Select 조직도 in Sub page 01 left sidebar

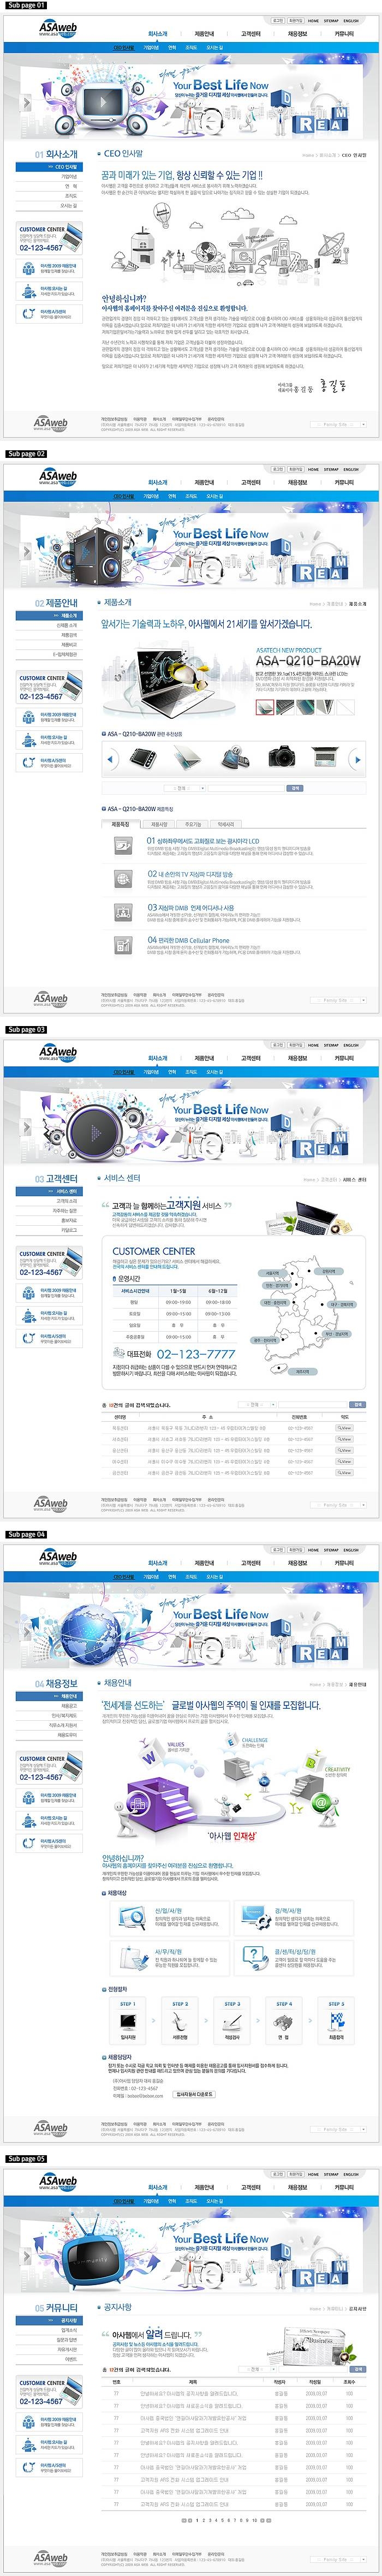70,196
